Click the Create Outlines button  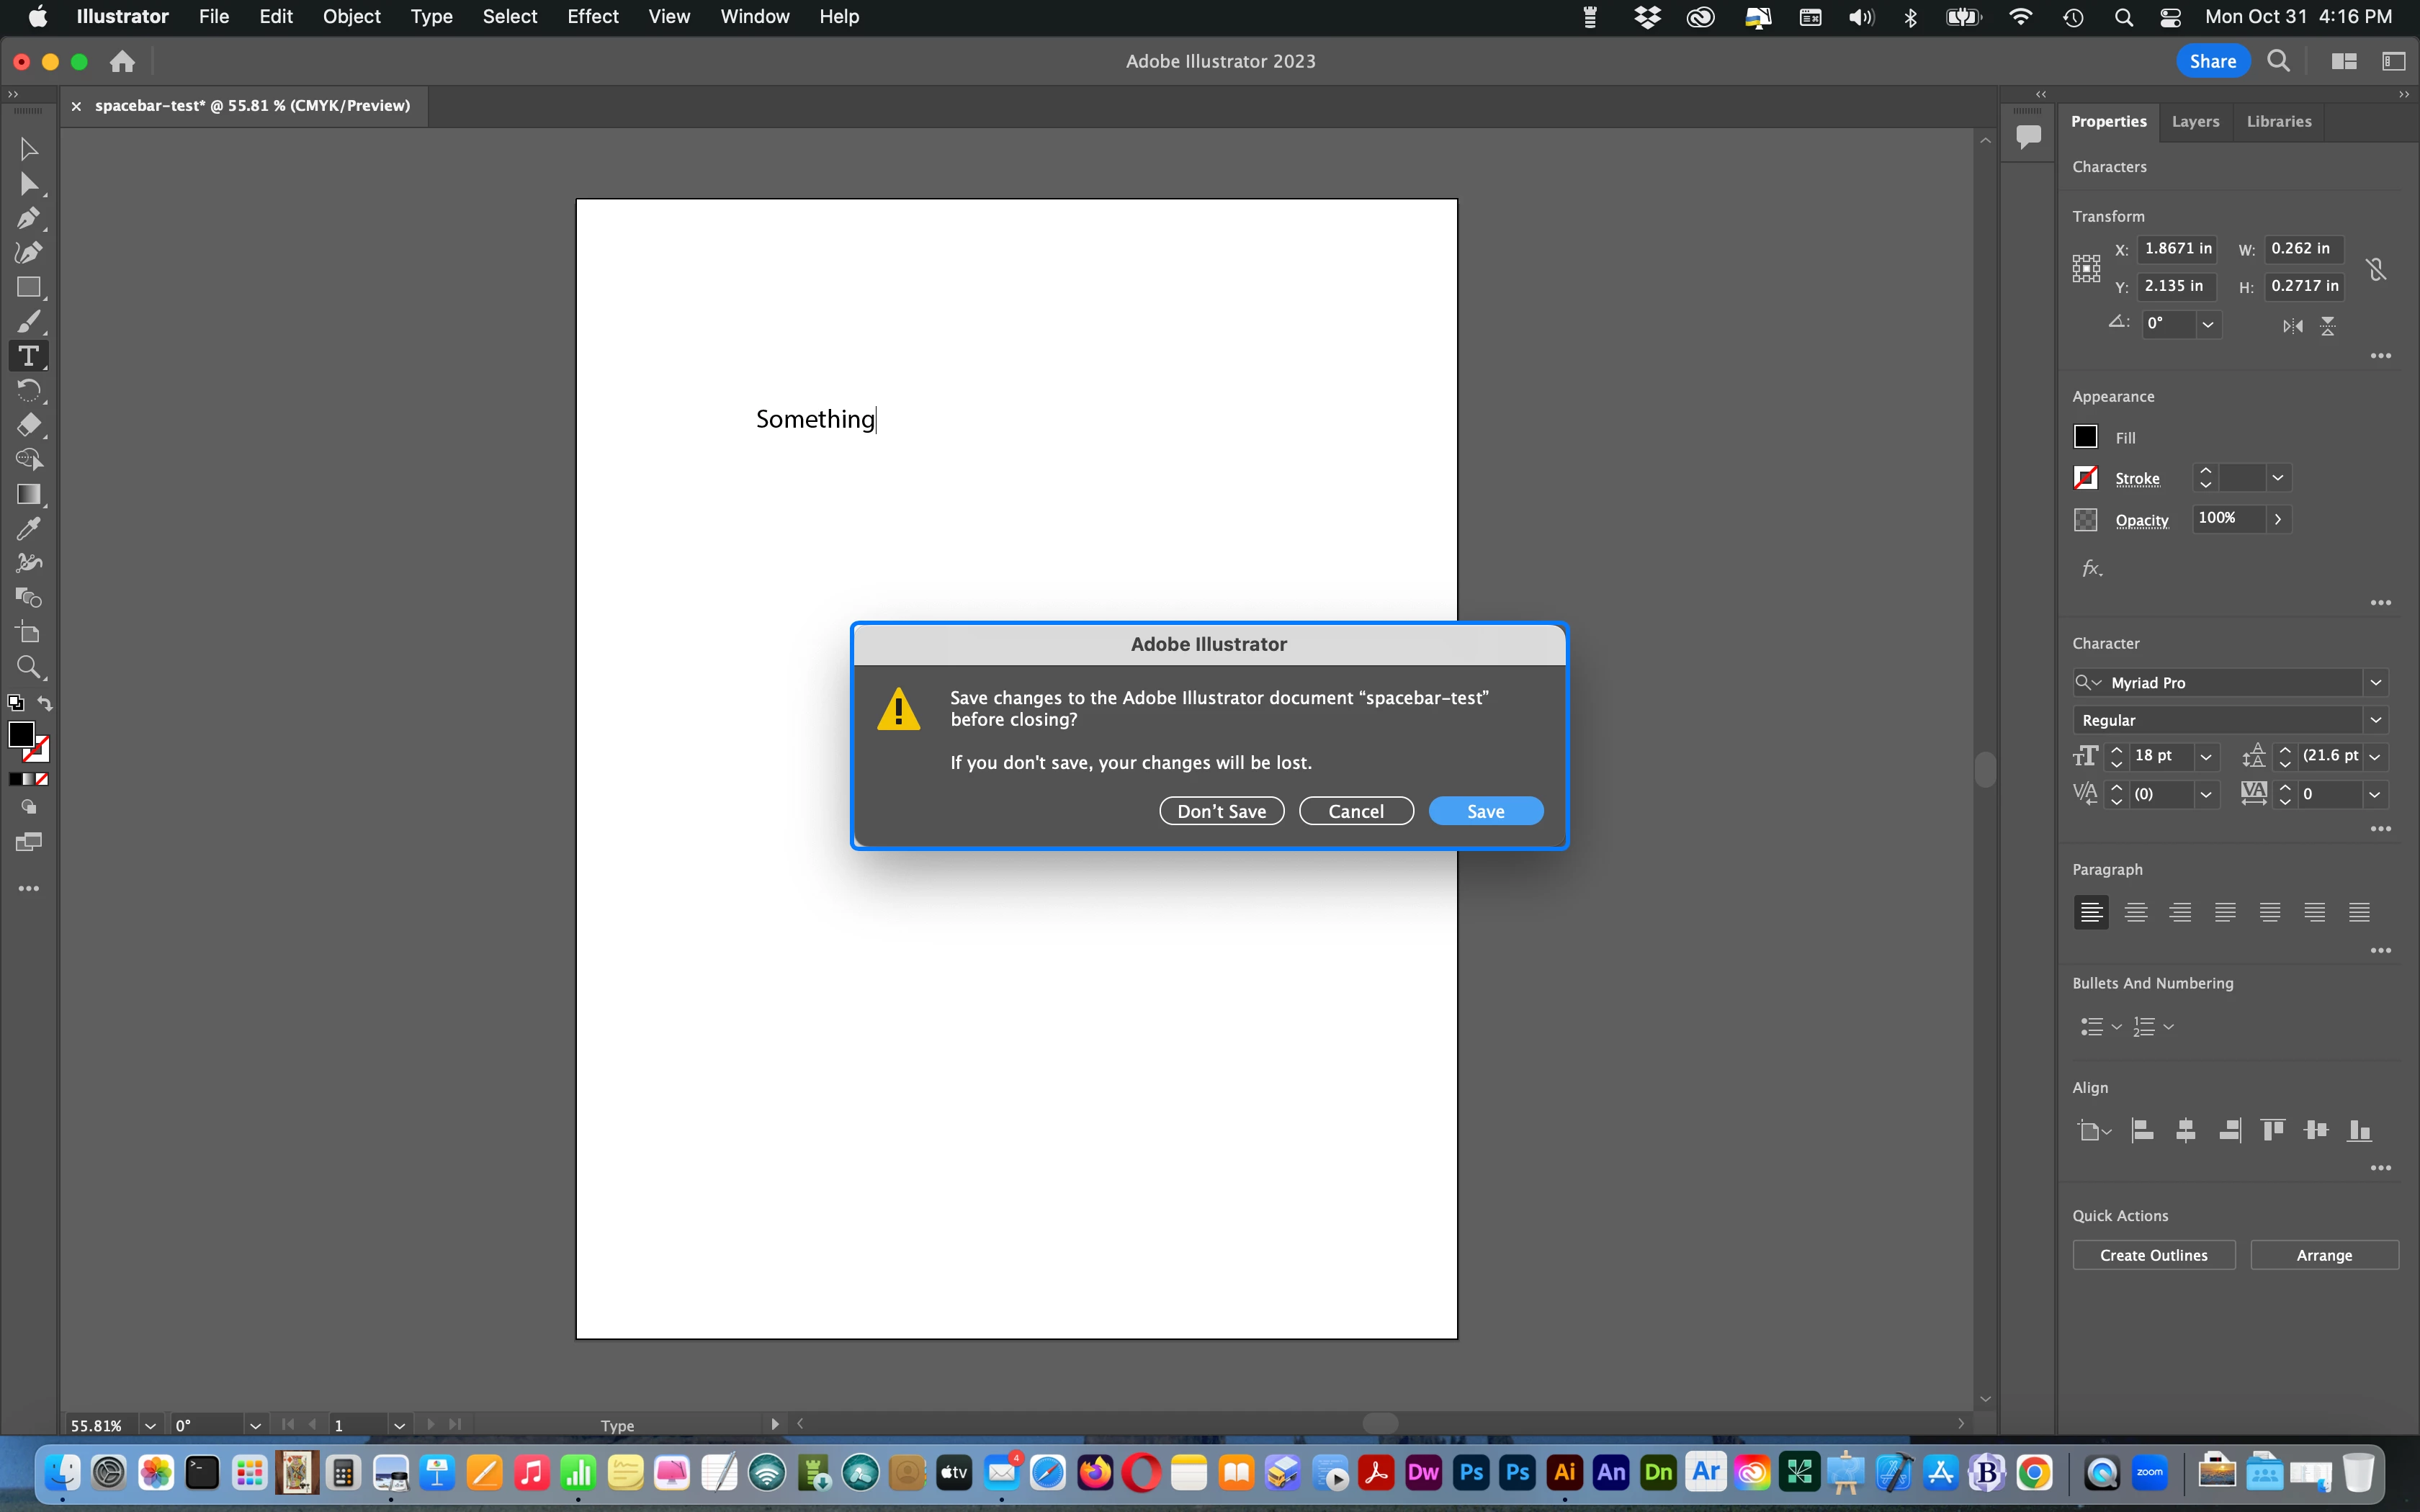point(2153,1255)
